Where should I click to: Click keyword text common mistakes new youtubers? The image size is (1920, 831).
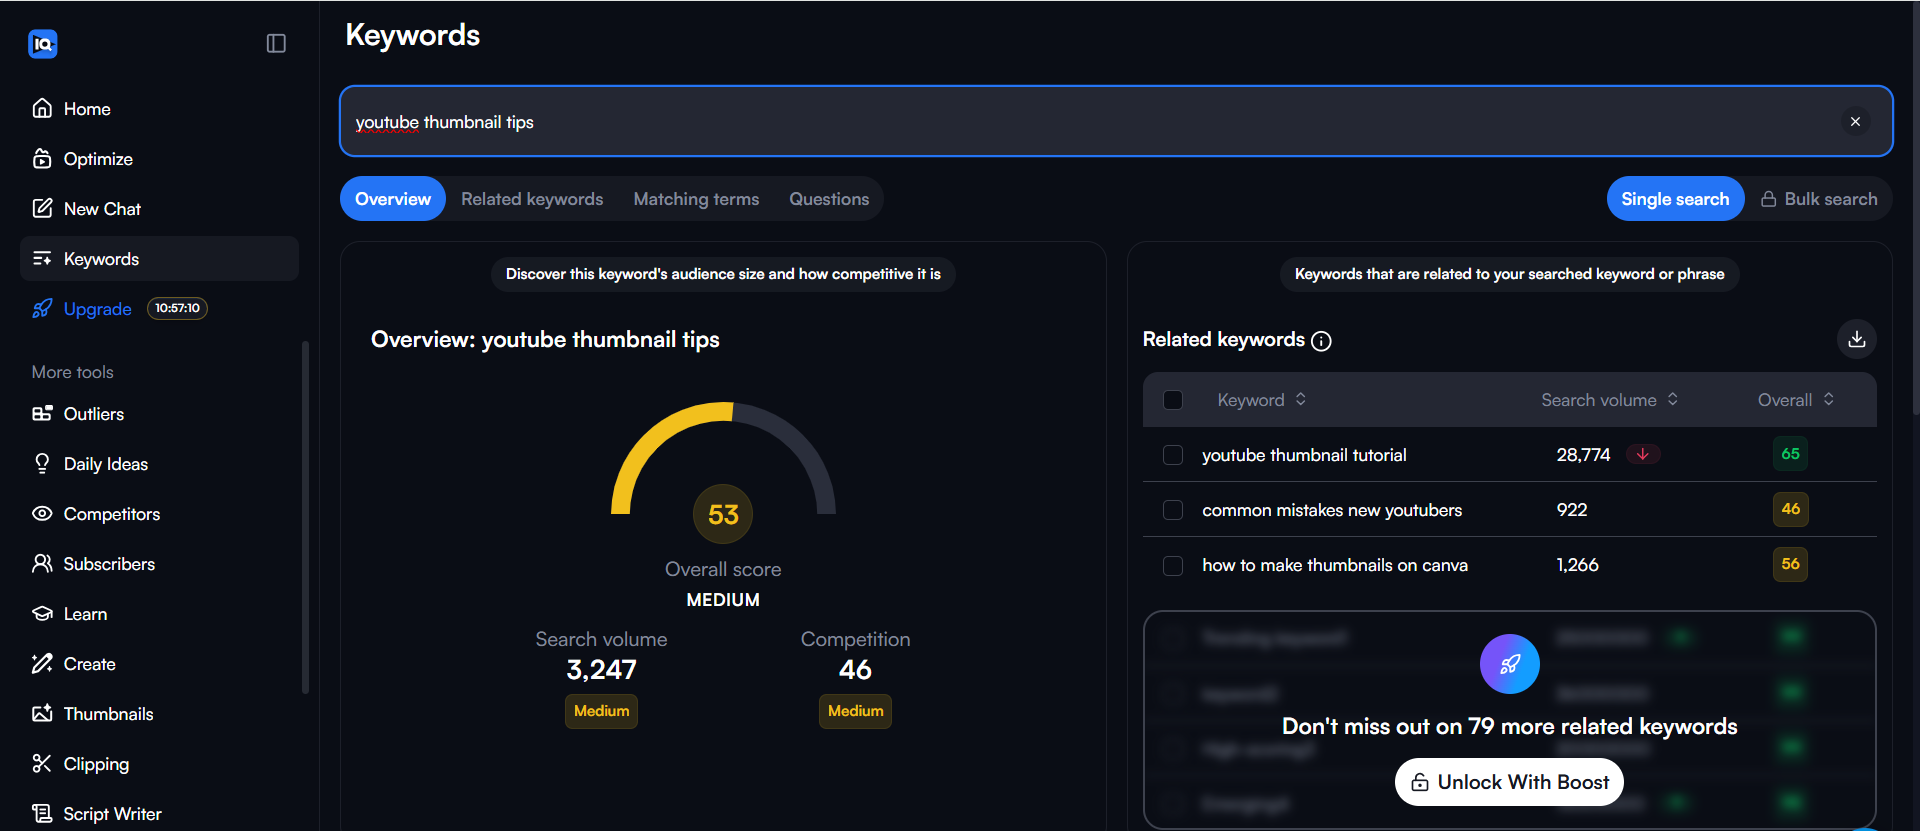[1332, 510]
